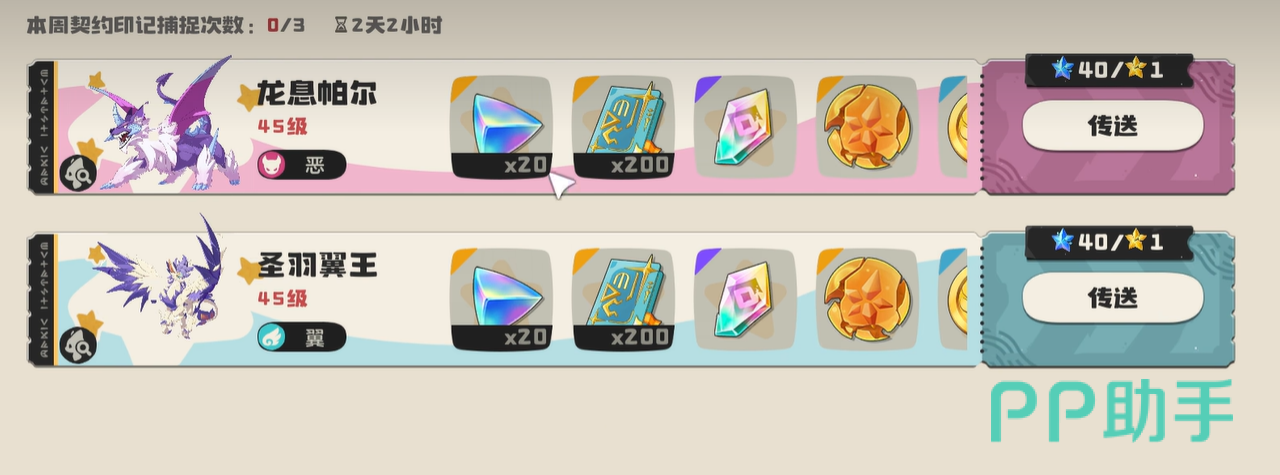Click the 传送 button for 龙息帕尔

click(1112, 126)
